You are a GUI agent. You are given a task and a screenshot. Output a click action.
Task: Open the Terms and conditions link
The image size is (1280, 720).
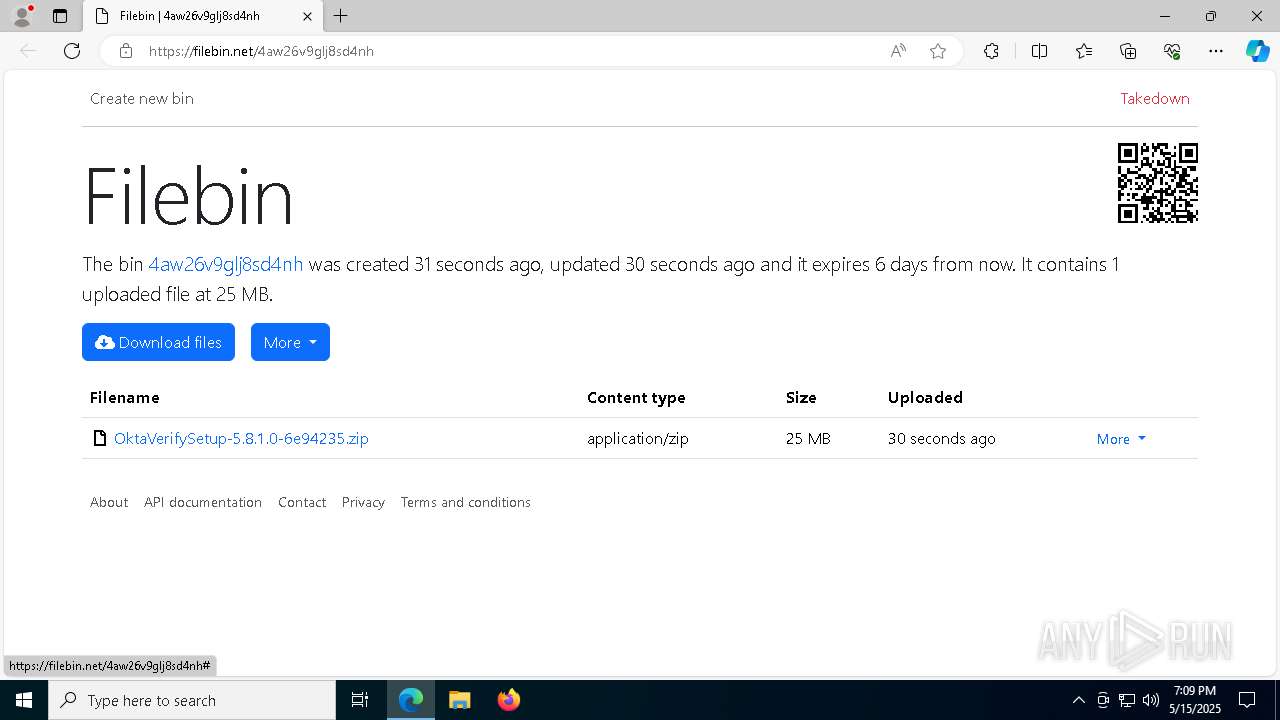(x=466, y=502)
